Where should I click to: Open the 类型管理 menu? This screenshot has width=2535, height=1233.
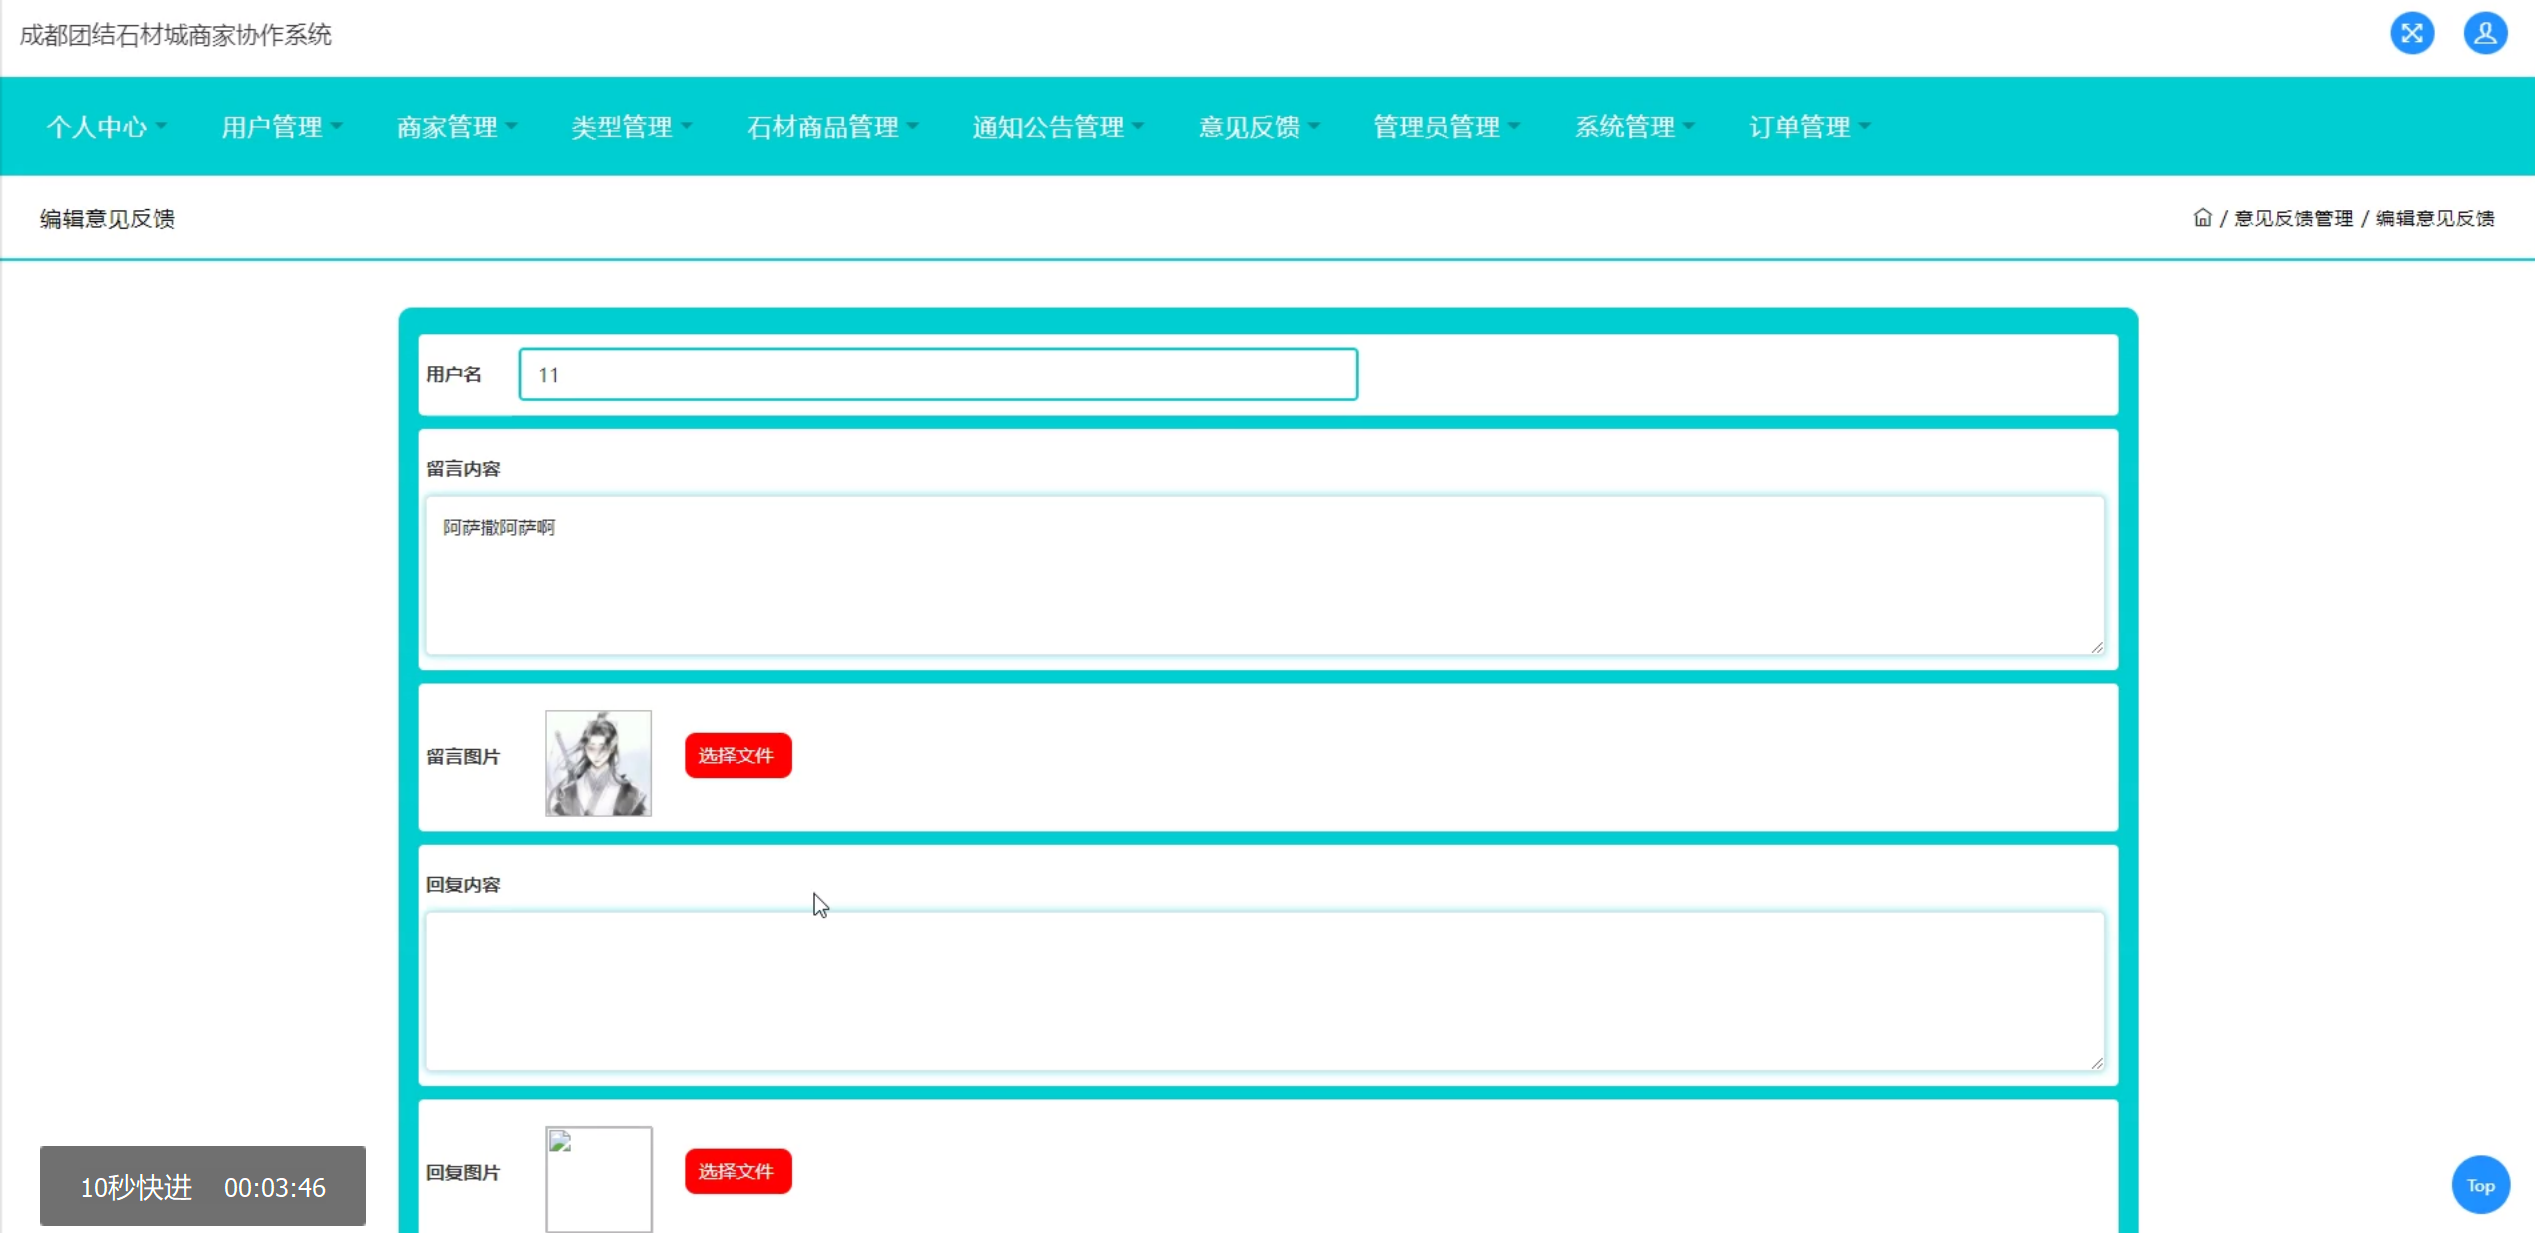631,127
